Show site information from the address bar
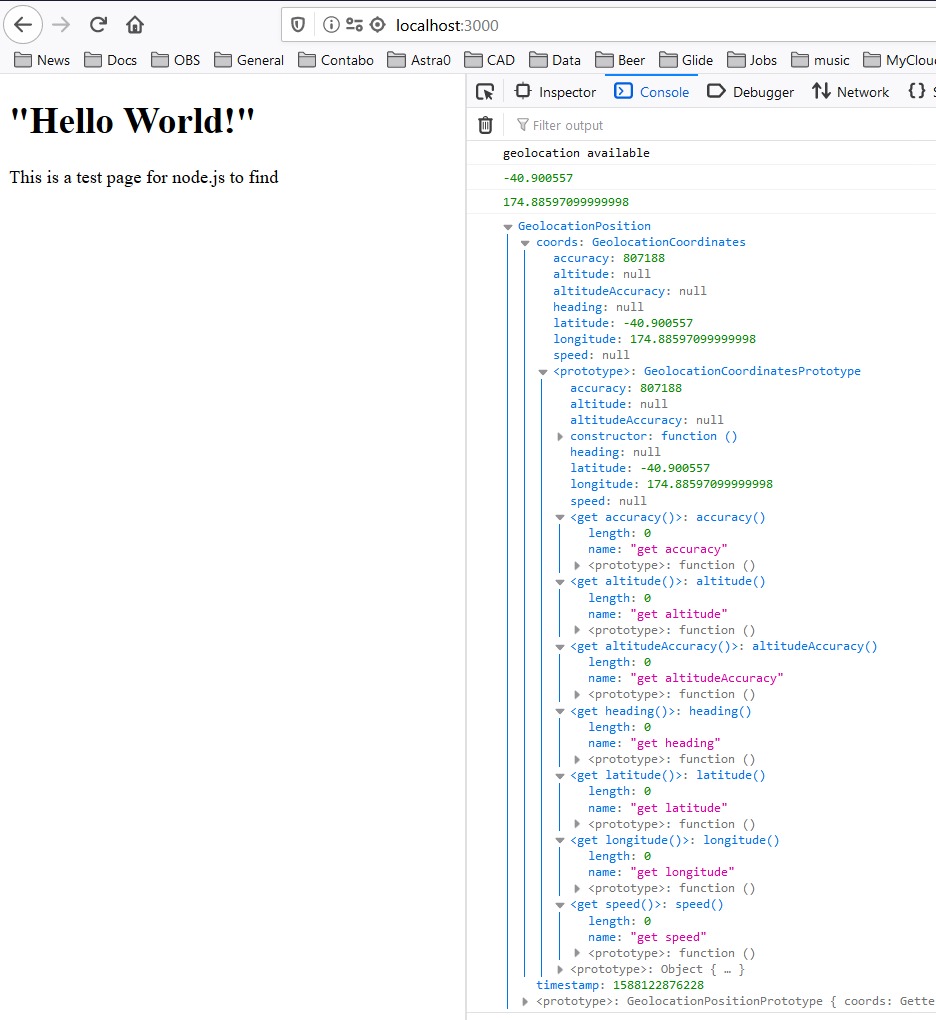Image resolution: width=936 pixels, height=1020 pixels. [331, 25]
